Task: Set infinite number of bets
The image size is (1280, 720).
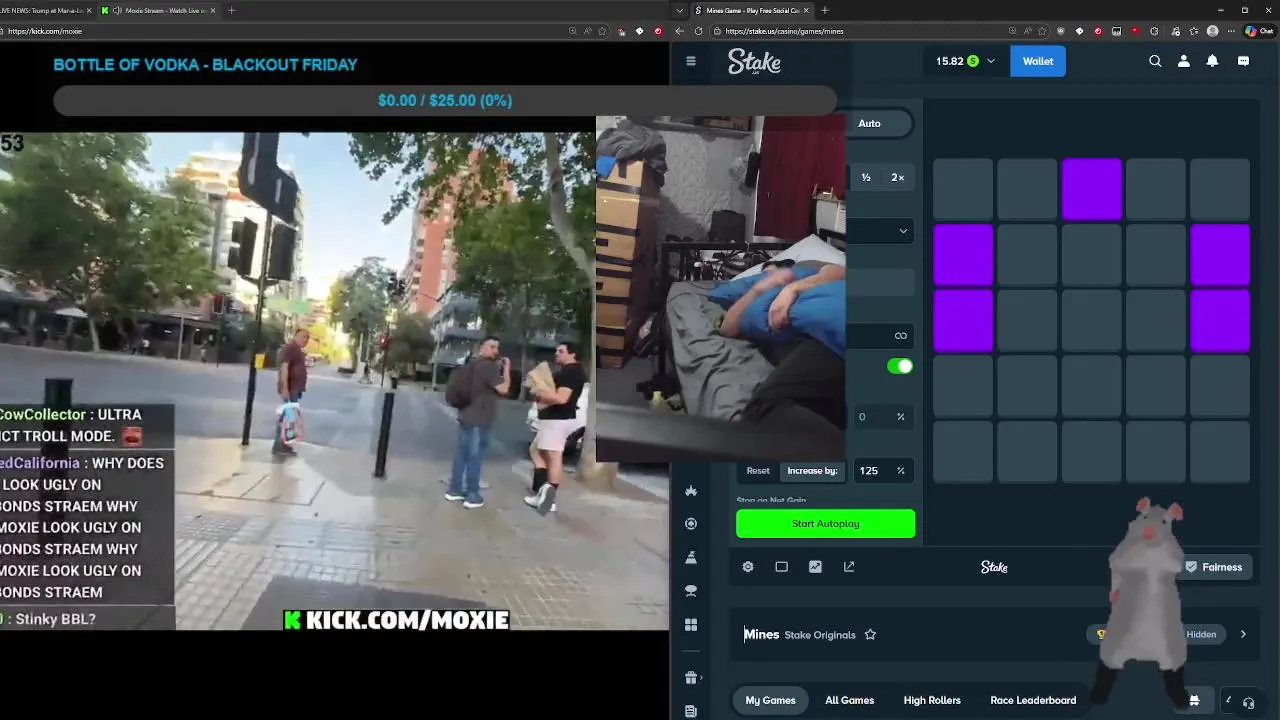Action: click(x=900, y=336)
